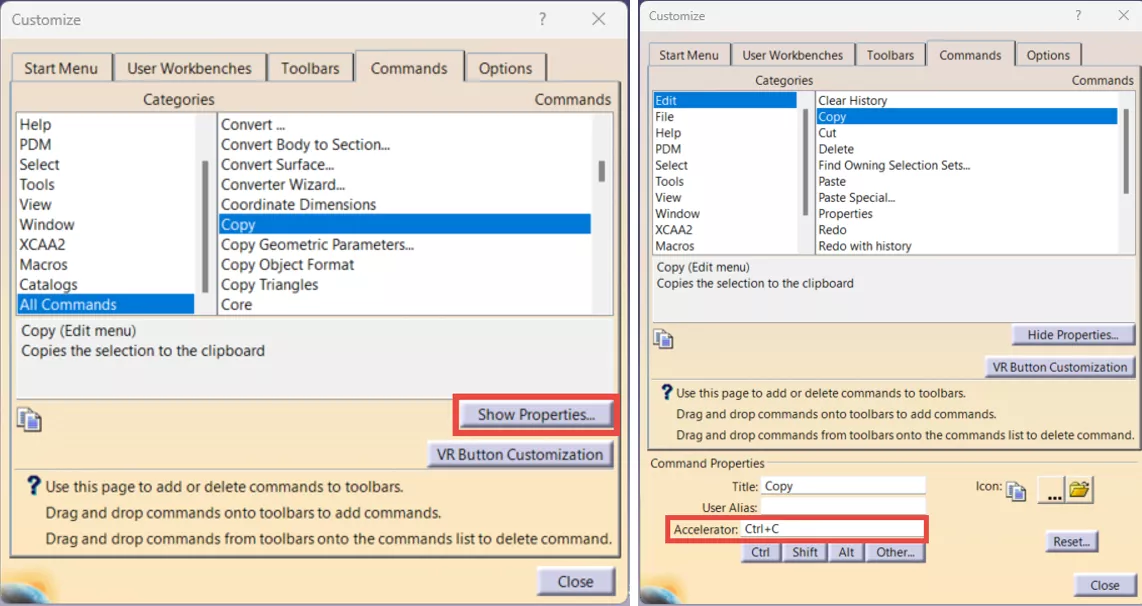
Task: Click the Copy clipboard icon above Show Properties
Action: pos(29,422)
